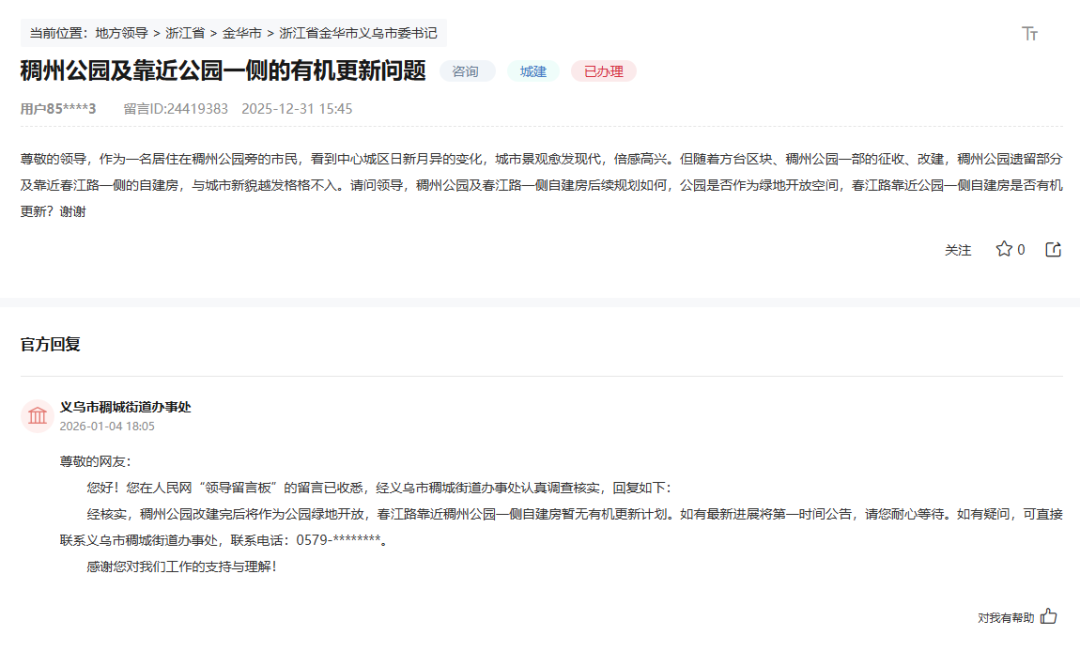1080x652 pixels.
Task: Go to 浙江省 breadcrumb link
Action: 185,33
